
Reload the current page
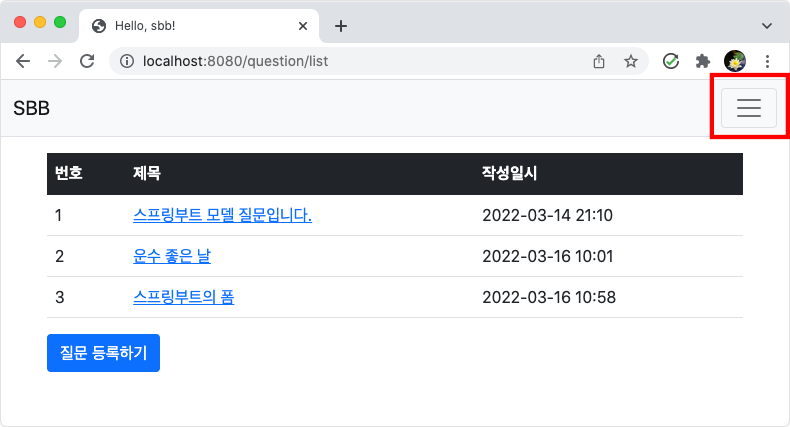[x=87, y=61]
